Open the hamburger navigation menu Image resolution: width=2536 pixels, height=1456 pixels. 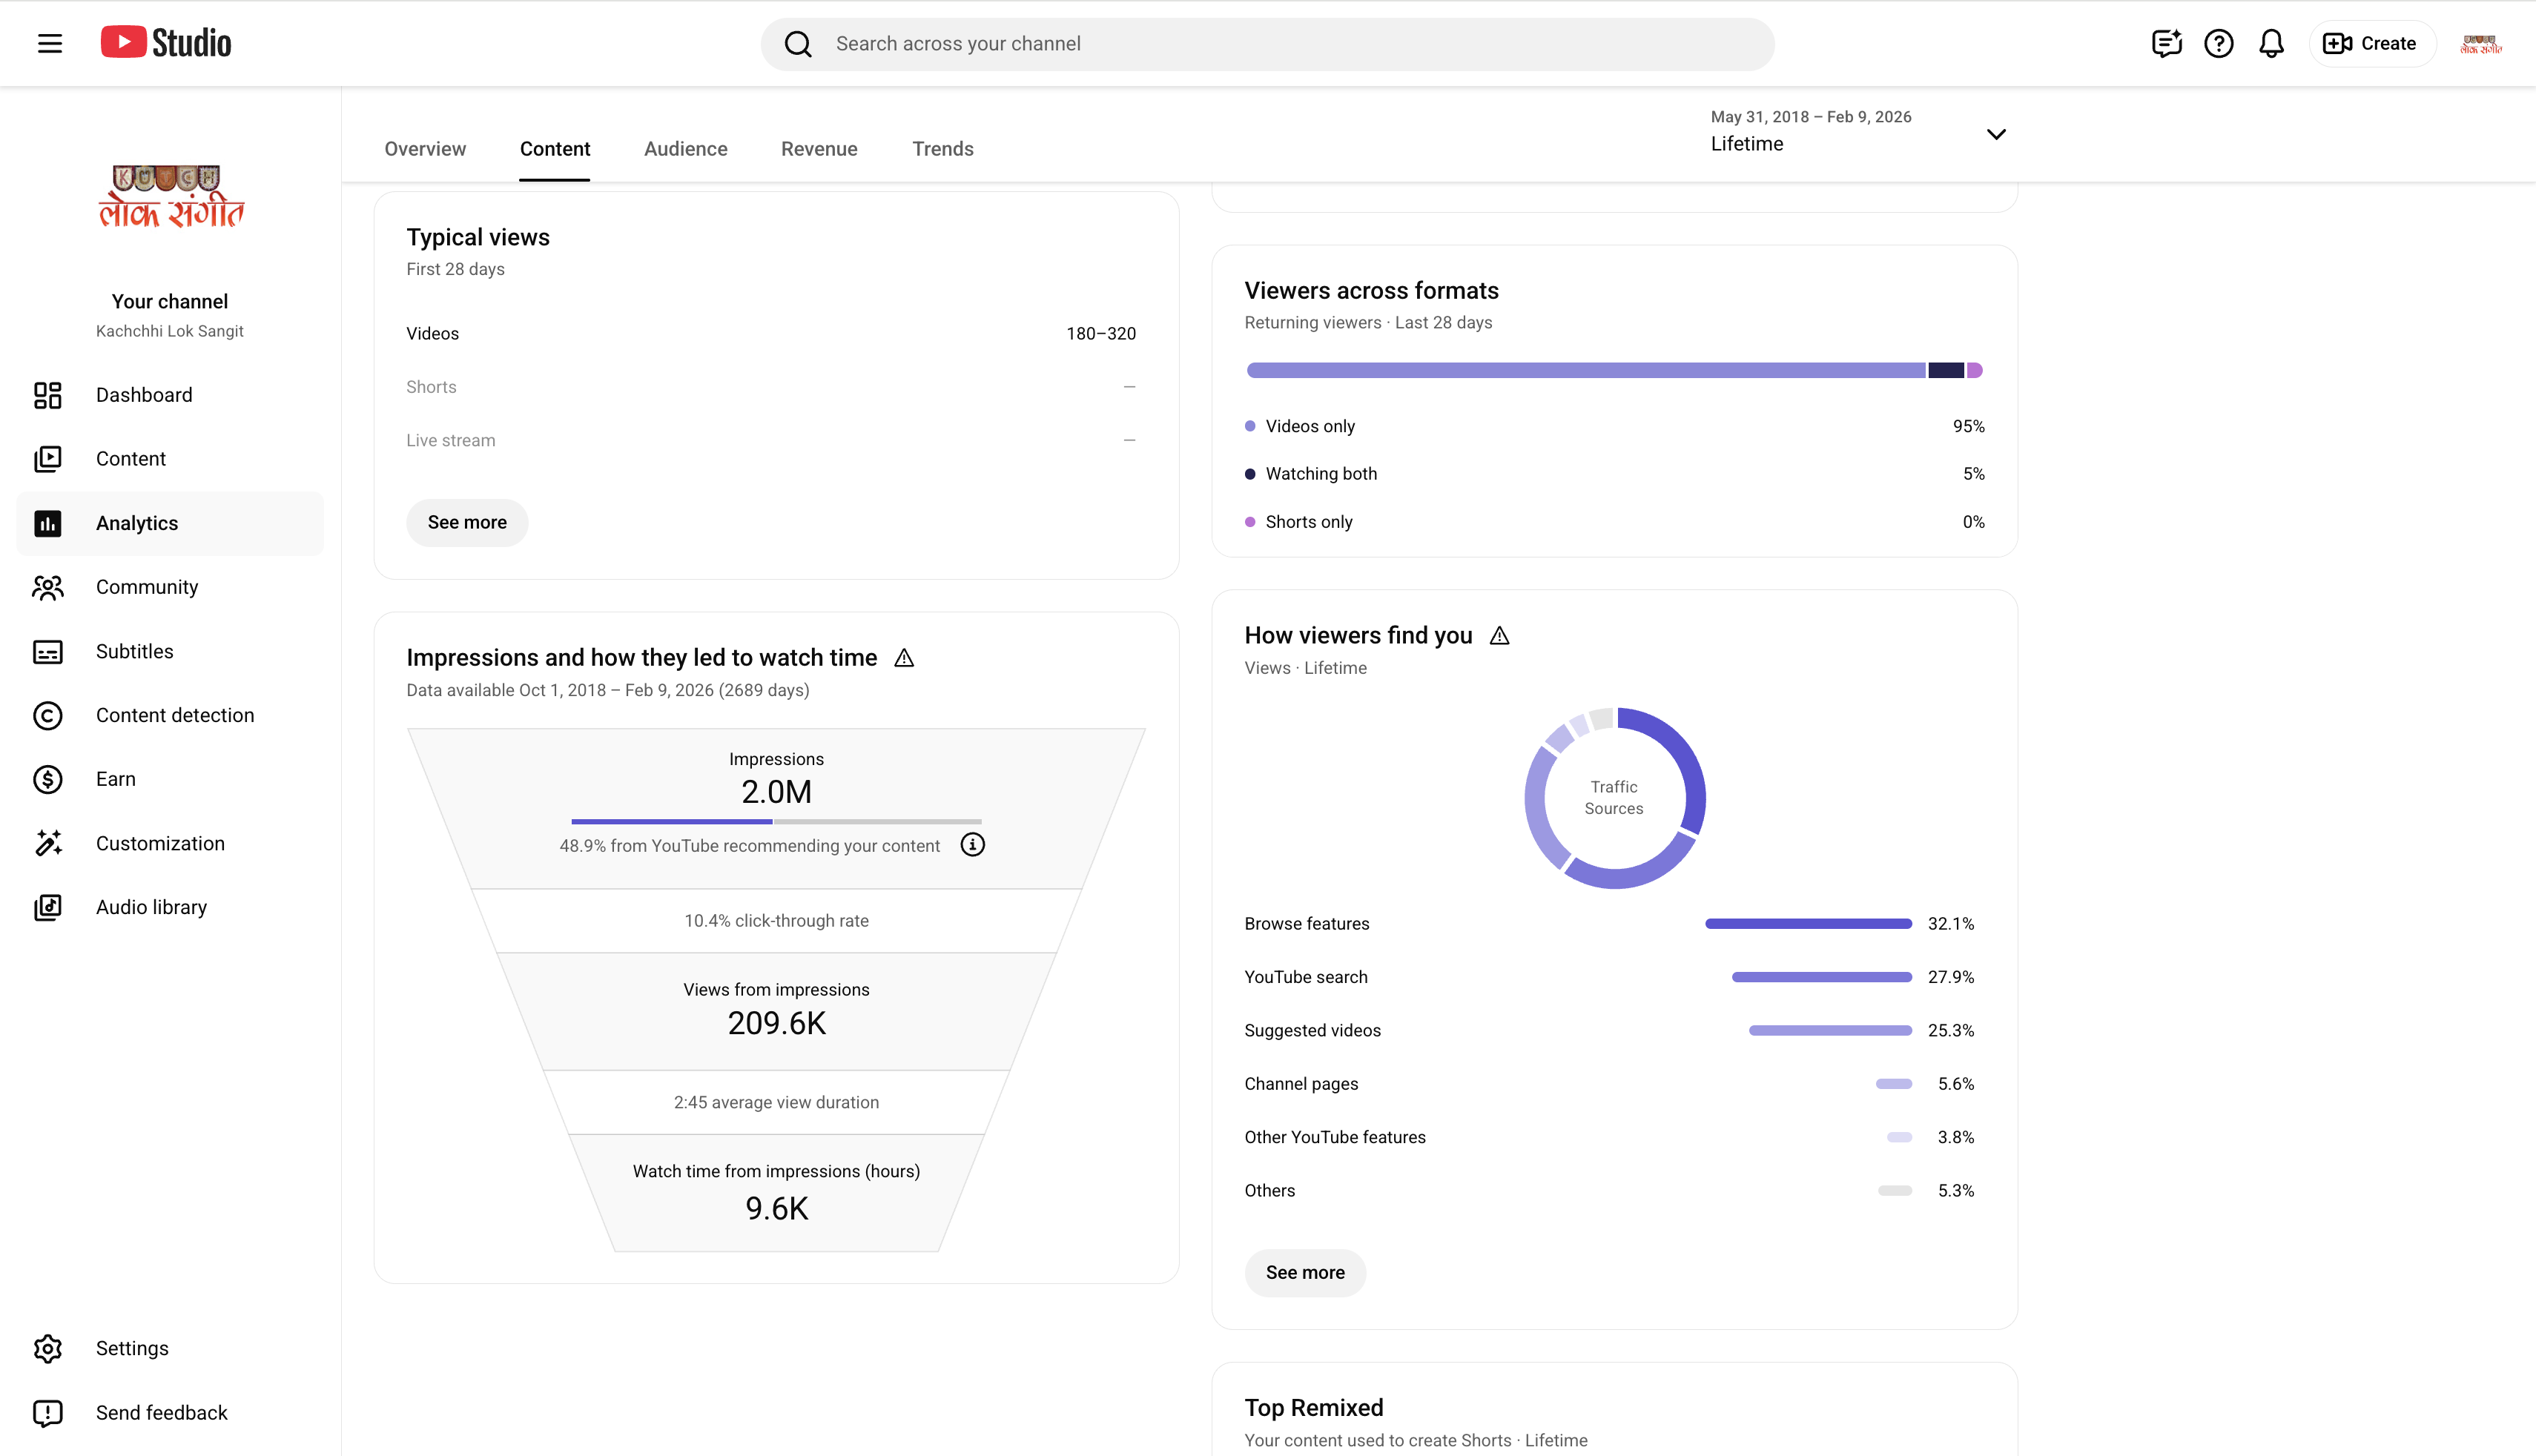tap(50, 43)
